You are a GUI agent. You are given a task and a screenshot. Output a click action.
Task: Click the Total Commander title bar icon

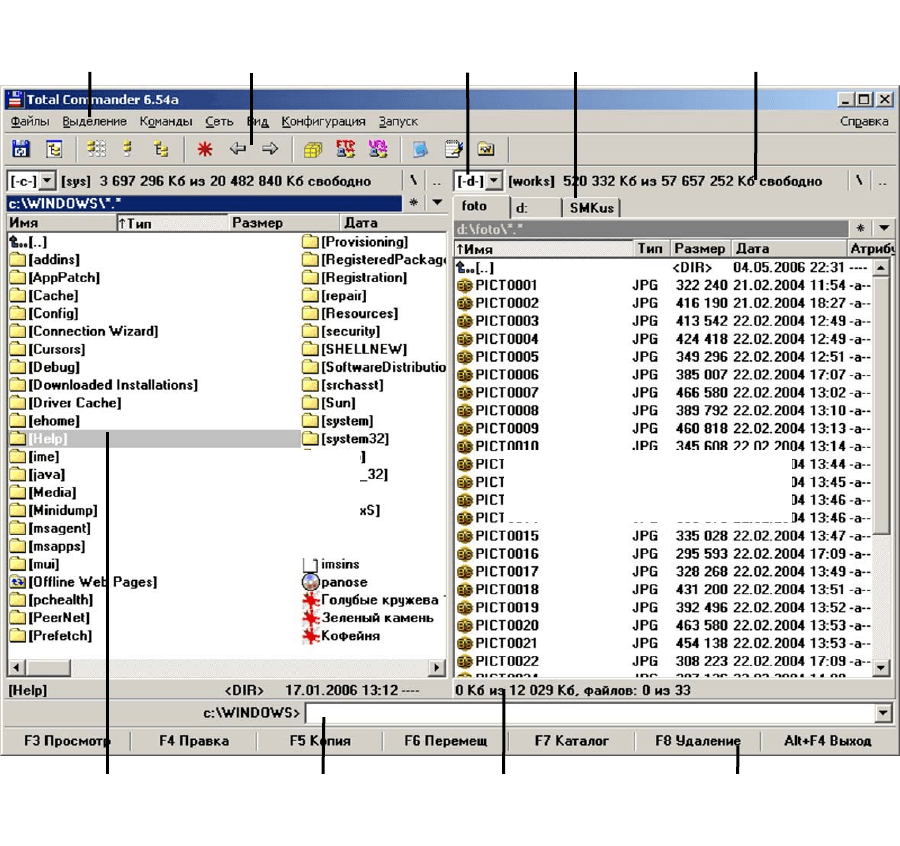tap(15, 99)
